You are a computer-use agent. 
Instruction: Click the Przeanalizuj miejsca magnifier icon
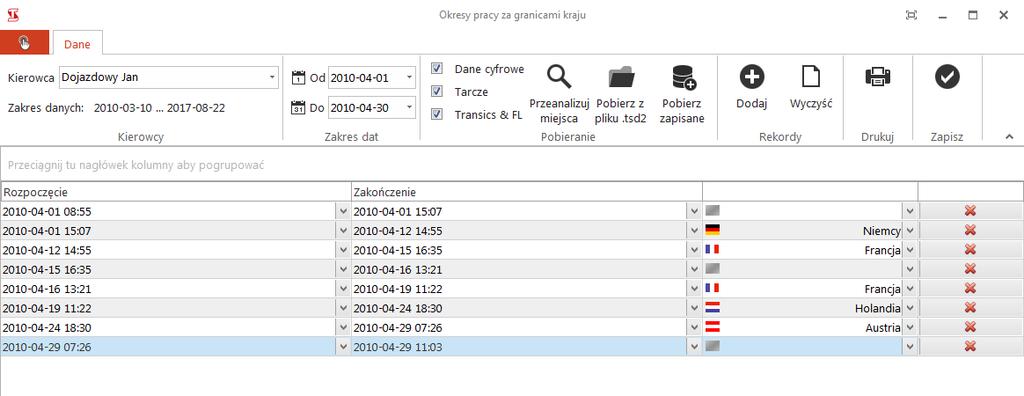(x=559, y=77)
